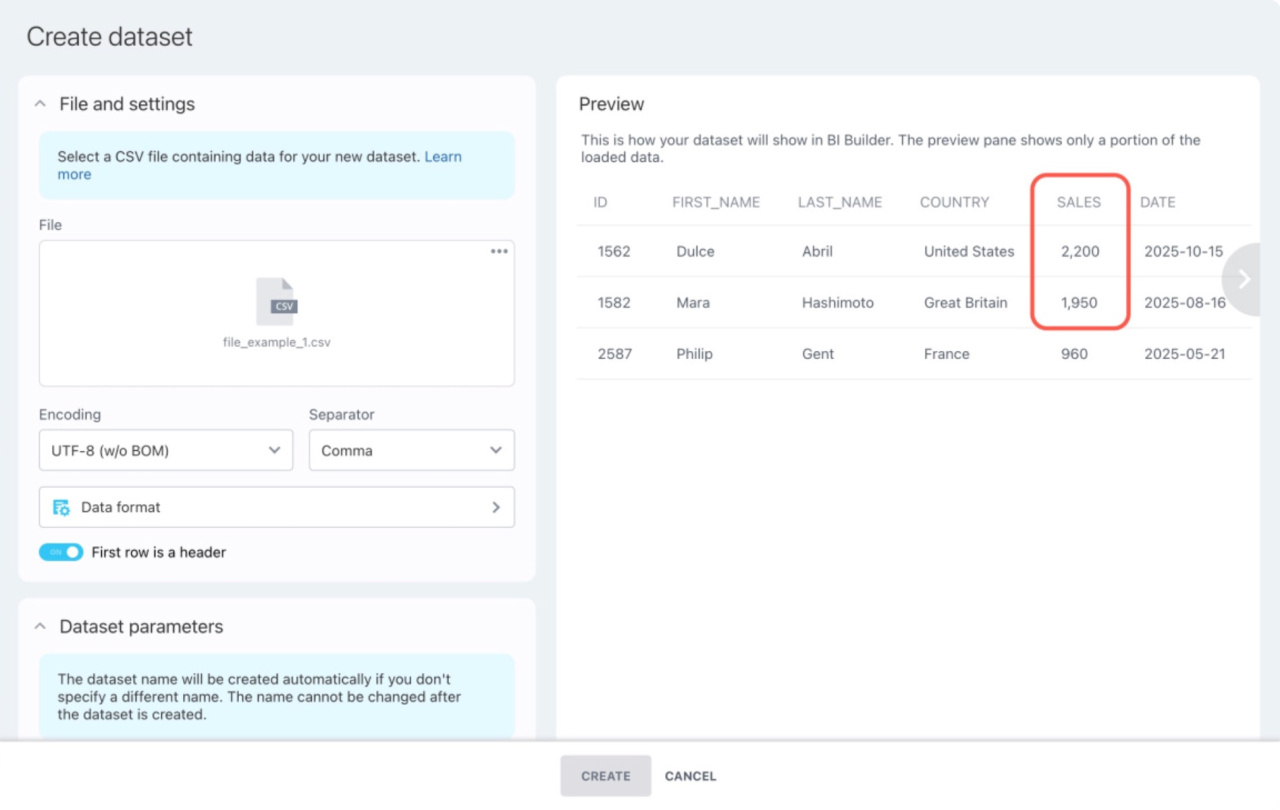
Task: Collapse the Dataset parameters section
Action: (41, 627)
